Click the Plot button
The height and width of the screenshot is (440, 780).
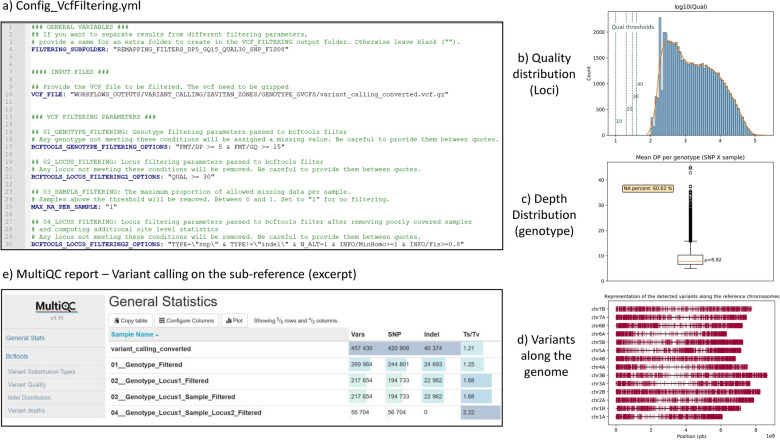pyautogui.click(x=234, y=321)
